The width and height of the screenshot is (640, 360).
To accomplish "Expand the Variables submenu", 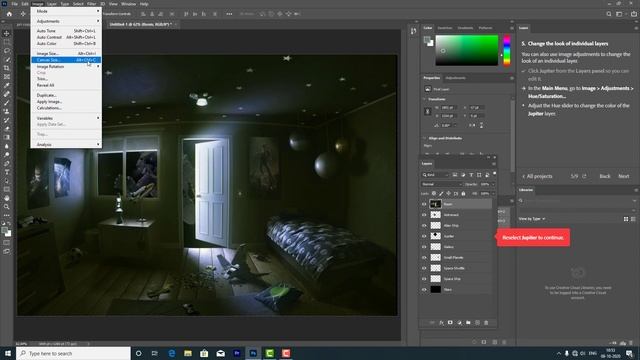I will pyautogui.click(x=66, y=118).
